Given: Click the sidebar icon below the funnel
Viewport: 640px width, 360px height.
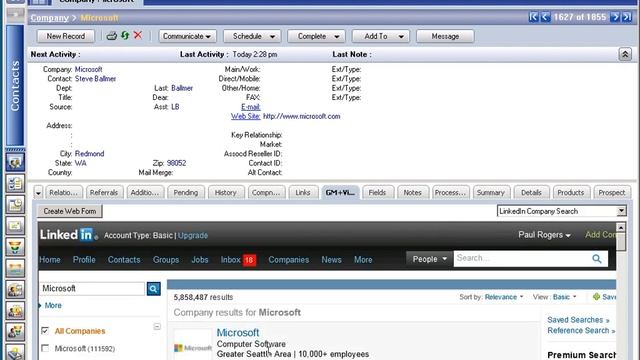Looking at the screenshot, I should pos(15,269).
